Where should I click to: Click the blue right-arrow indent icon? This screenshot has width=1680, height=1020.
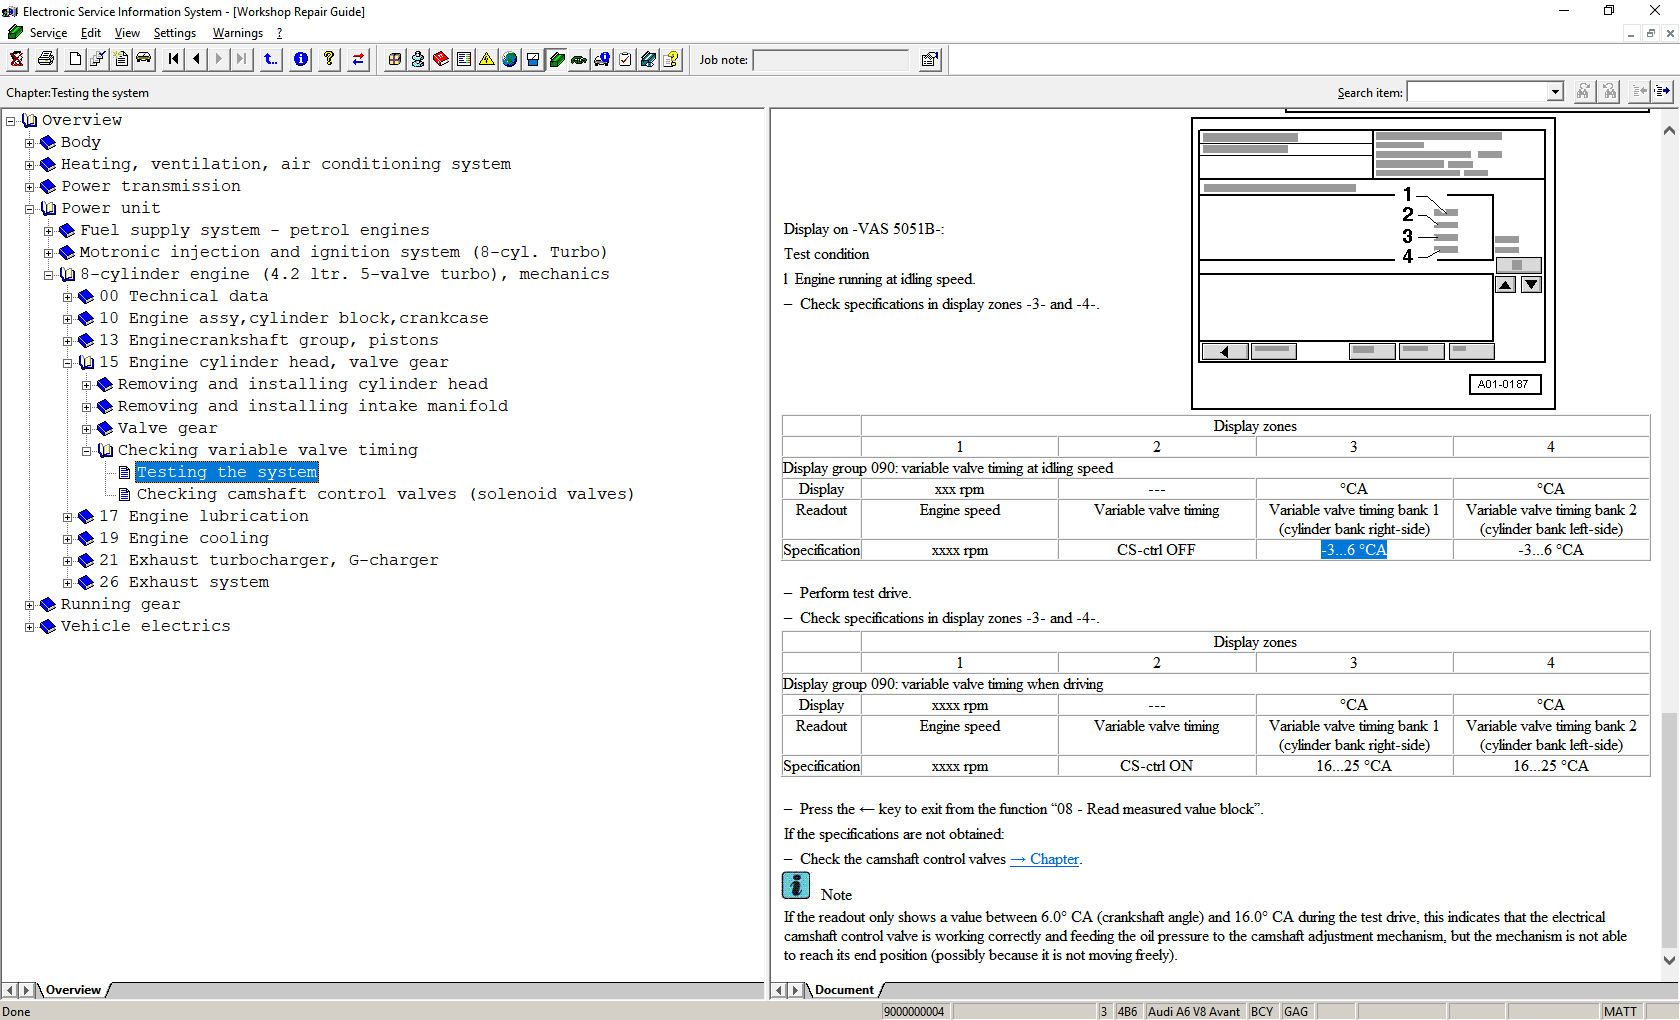click(x=1662, y=92)
